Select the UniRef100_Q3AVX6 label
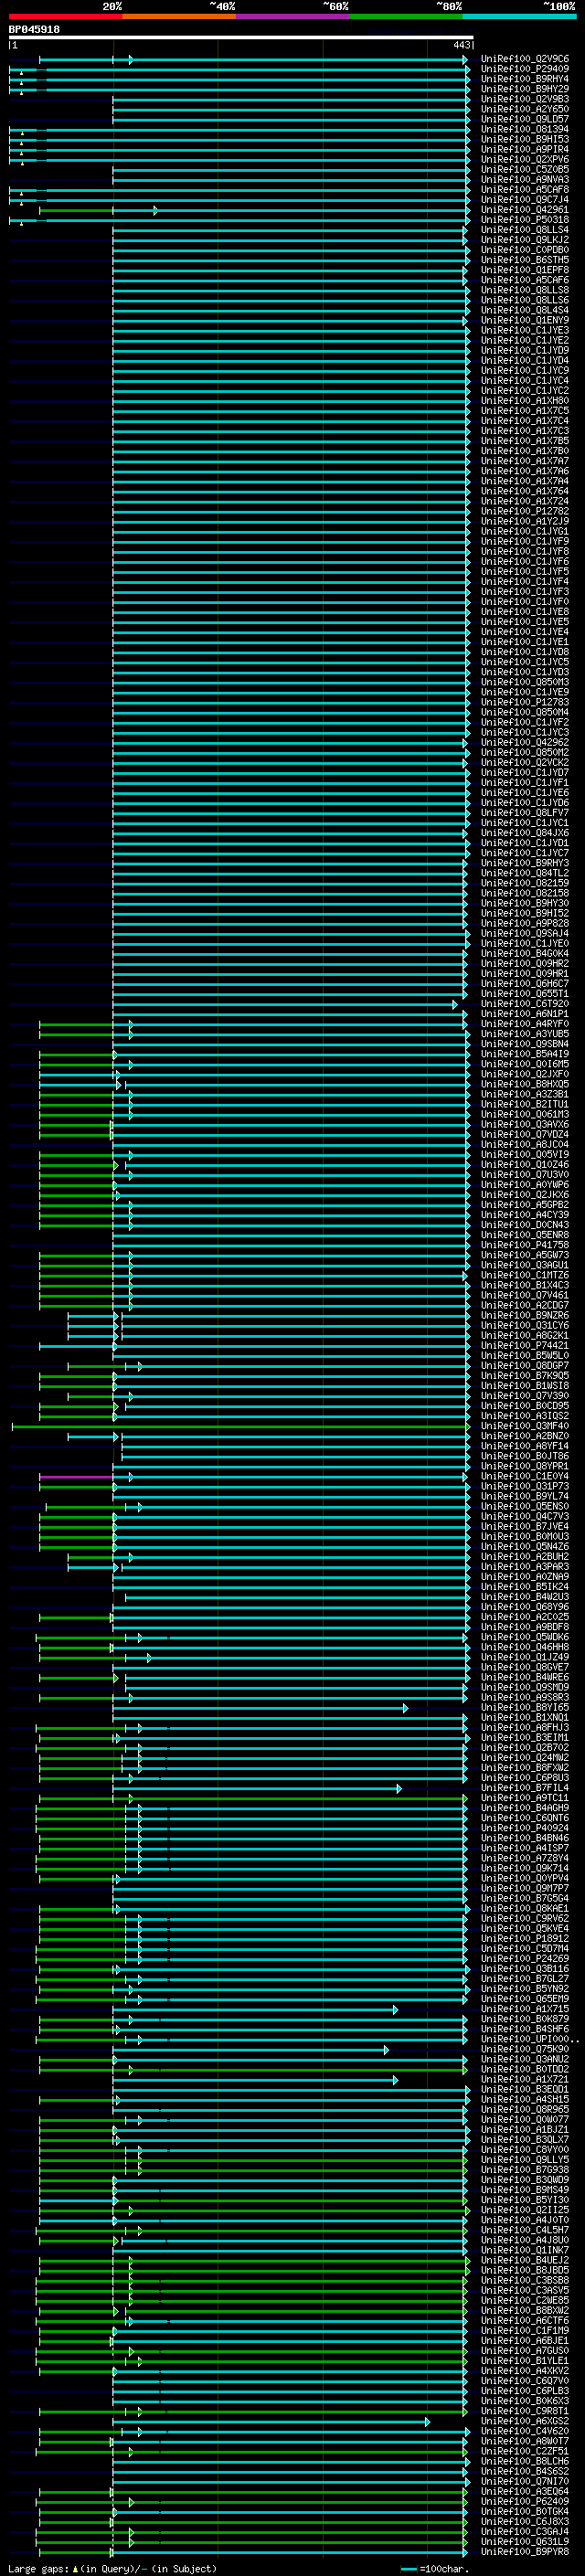 coord(525,1124)
